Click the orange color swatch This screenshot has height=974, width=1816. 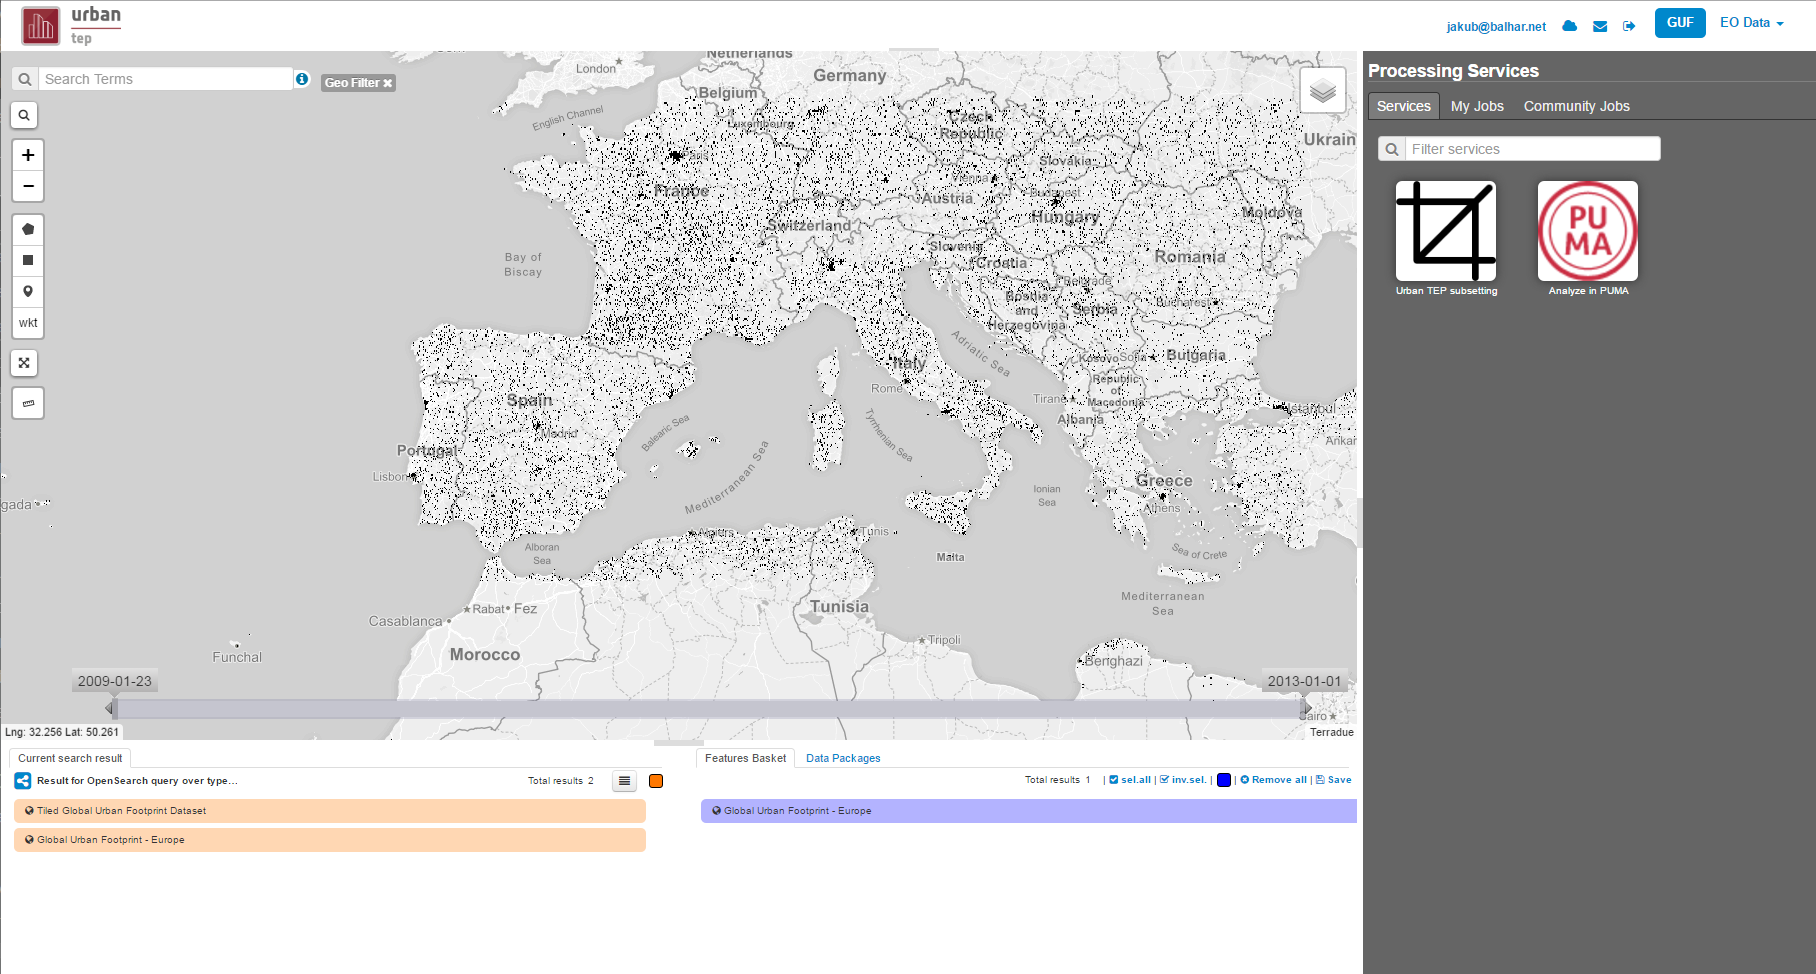click(656, 781)
